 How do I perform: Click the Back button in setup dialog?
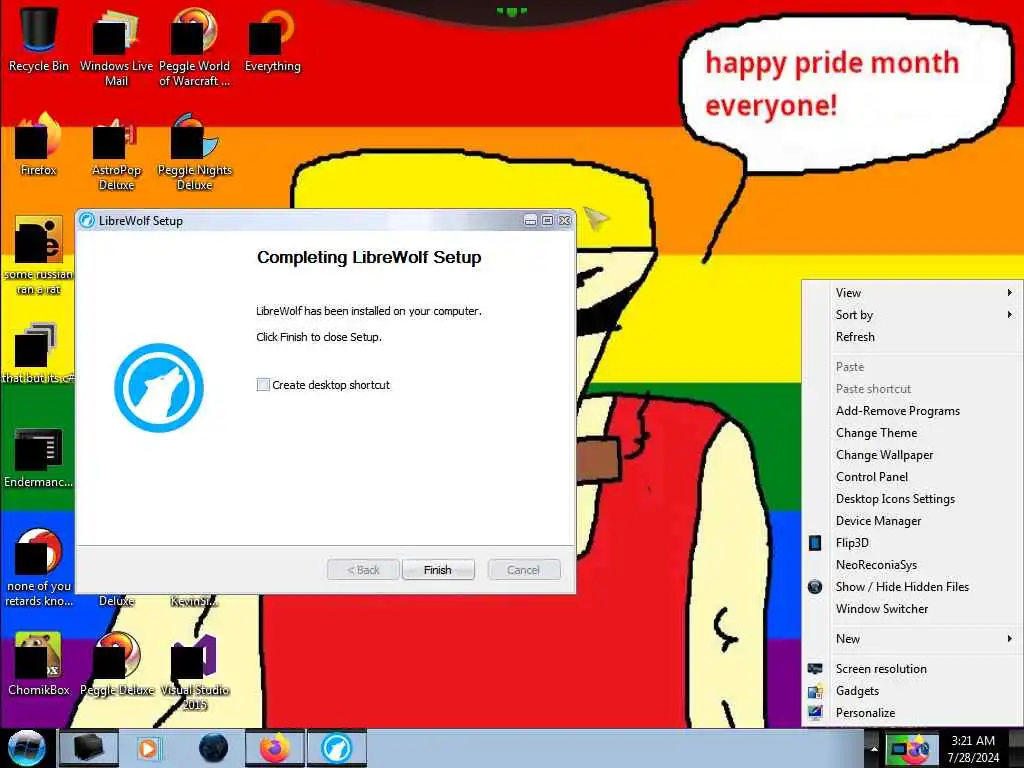point(363,569)
